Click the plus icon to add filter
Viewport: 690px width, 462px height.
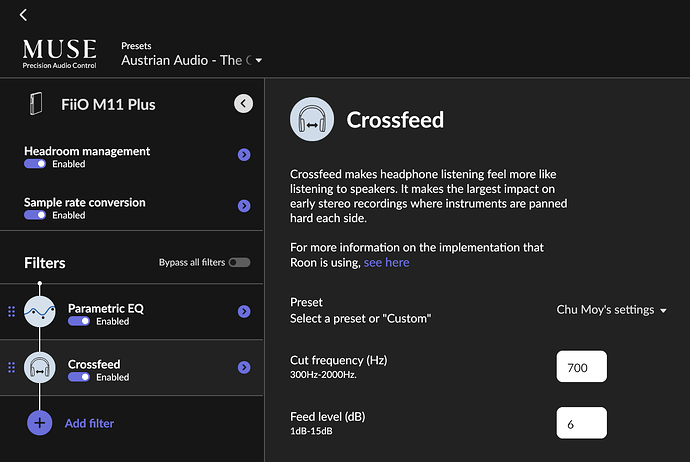coord(40,423)
